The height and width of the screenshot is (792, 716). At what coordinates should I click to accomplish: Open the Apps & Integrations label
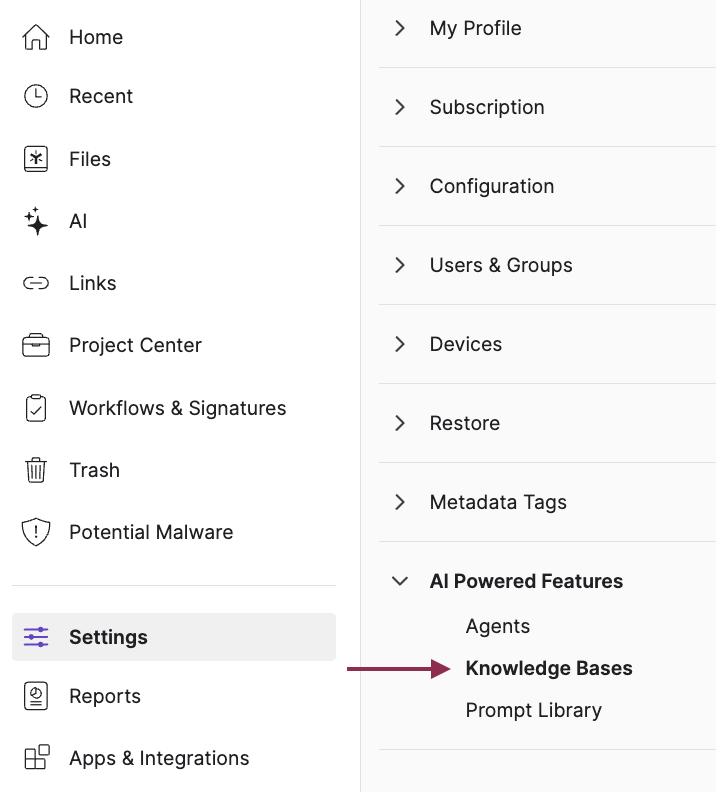point(159,758)
